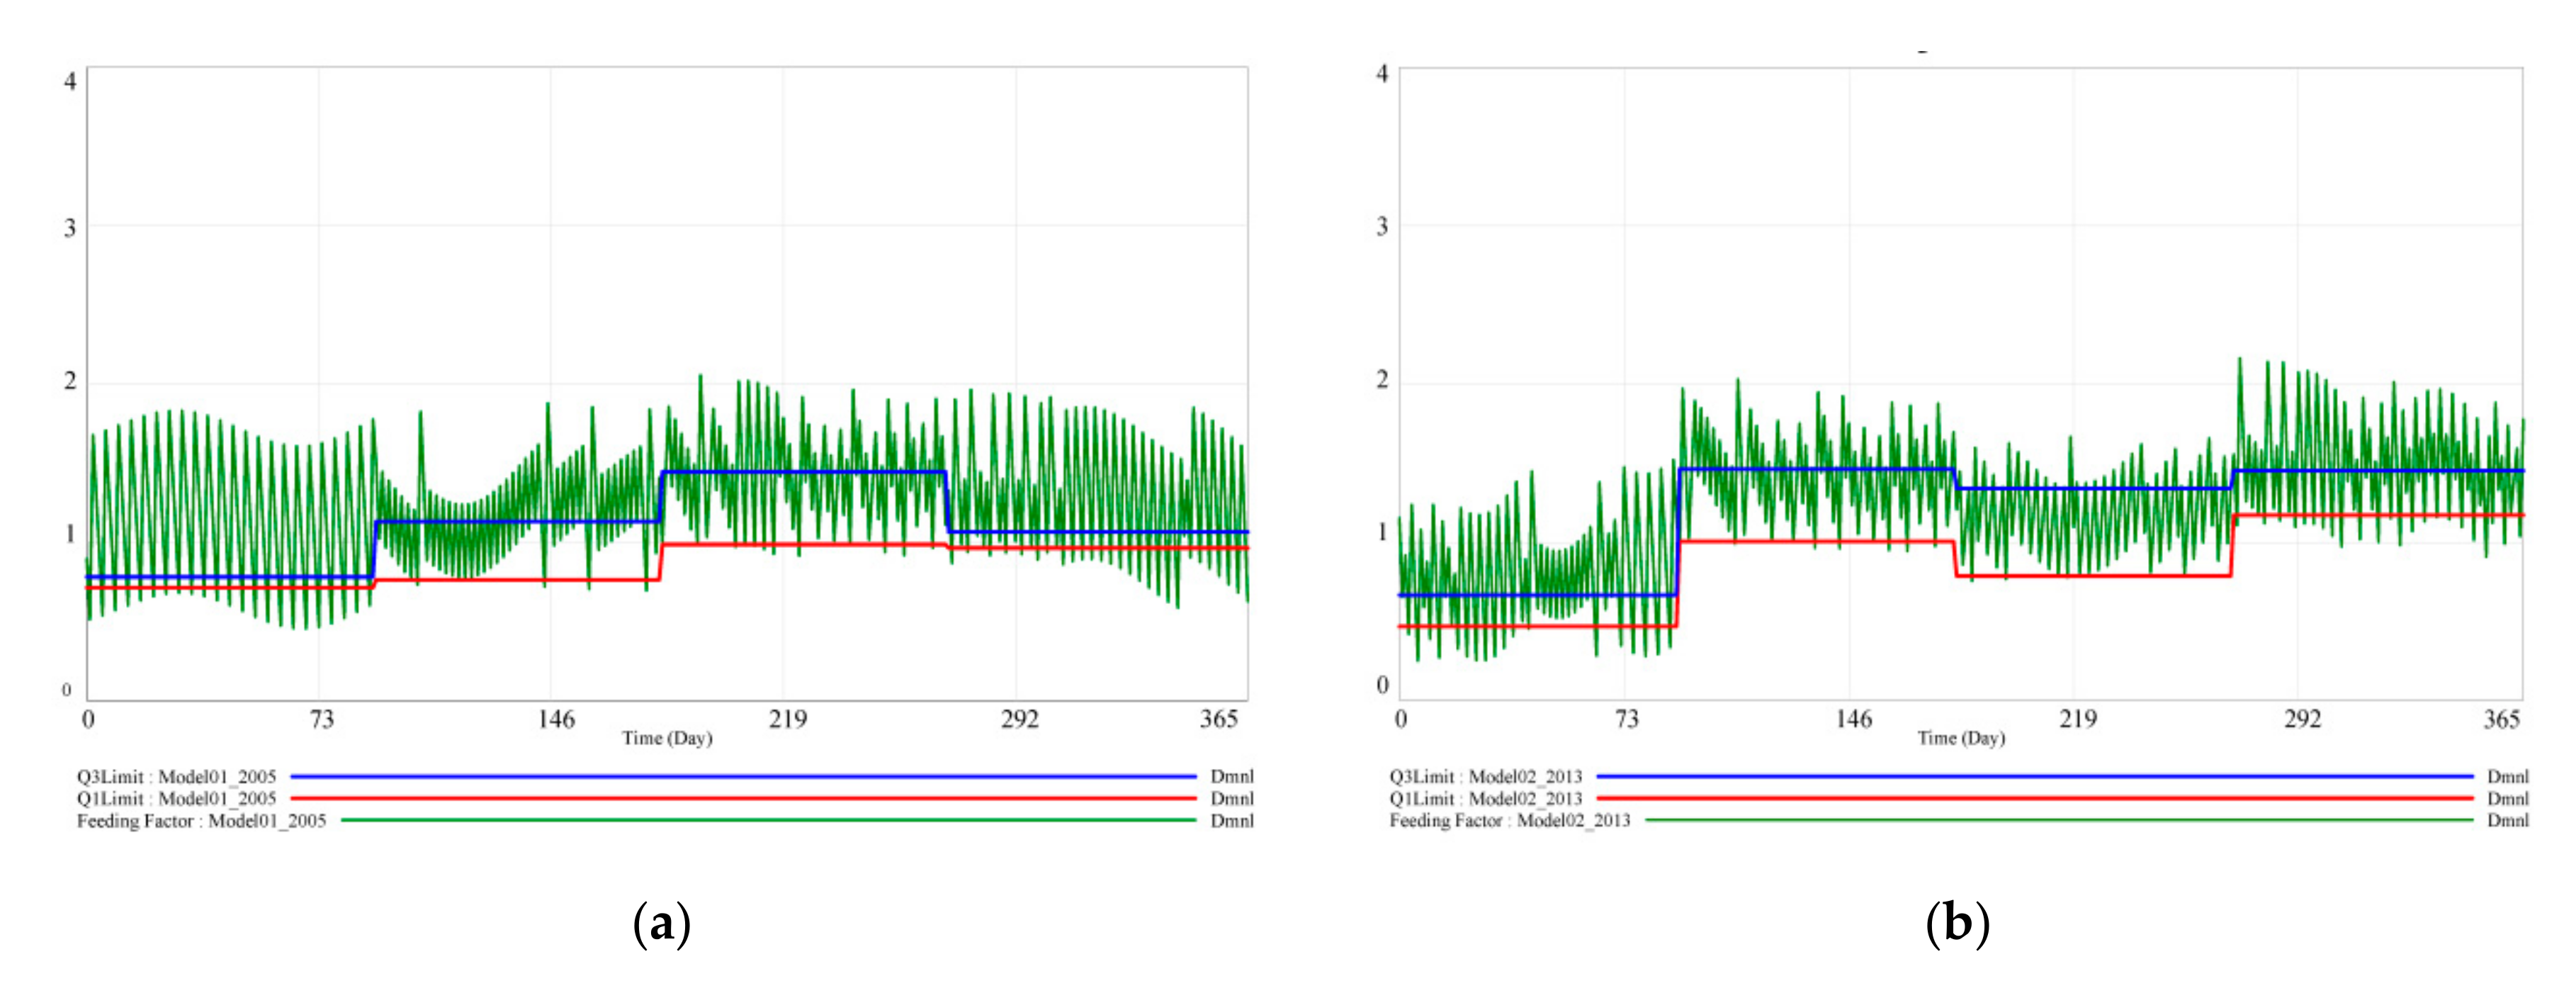Click the 'Q3Limit : Model01_2005' legend label

click(176, 777)
